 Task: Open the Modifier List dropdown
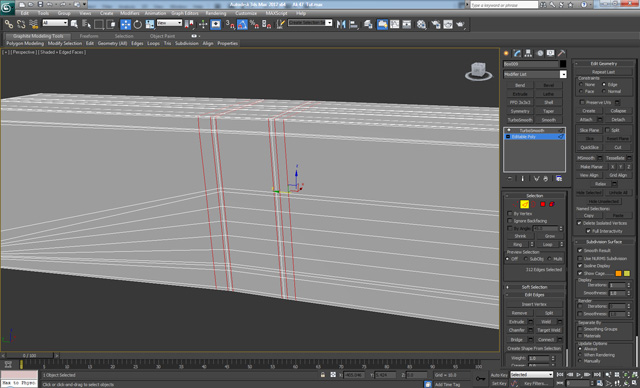coord(535,74)
